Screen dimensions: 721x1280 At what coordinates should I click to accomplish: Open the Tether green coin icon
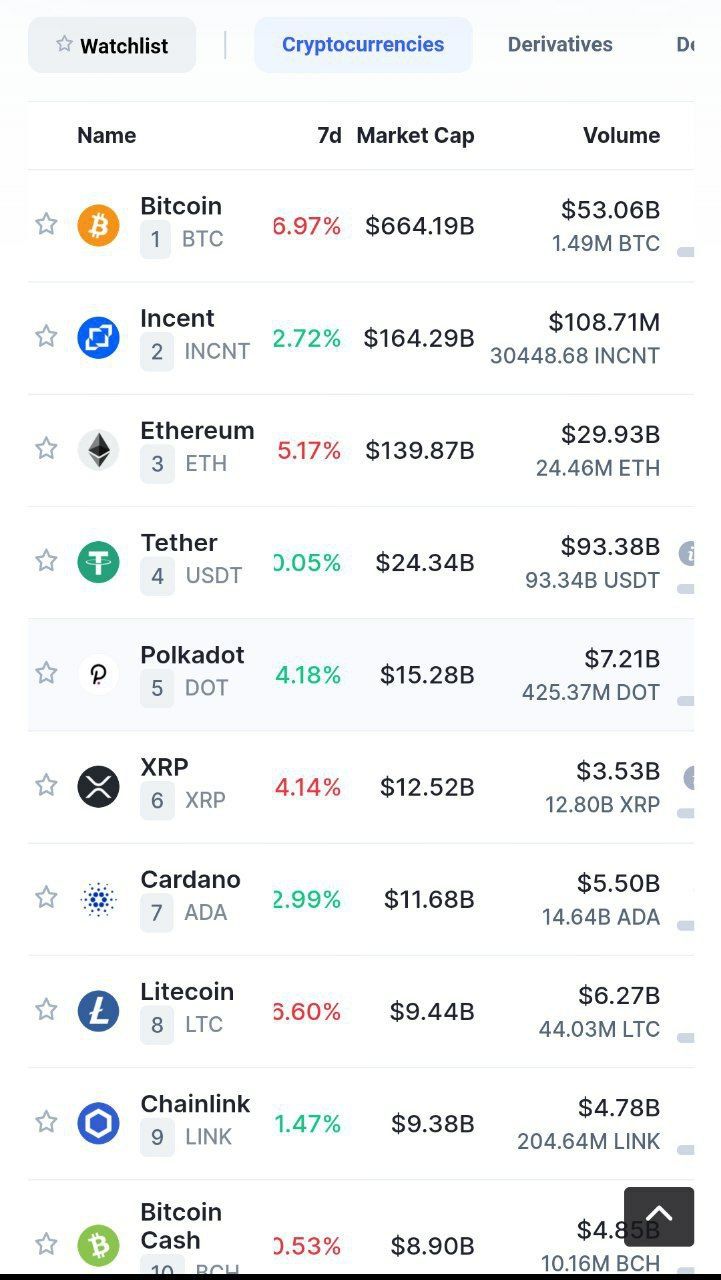pos(98,562)
